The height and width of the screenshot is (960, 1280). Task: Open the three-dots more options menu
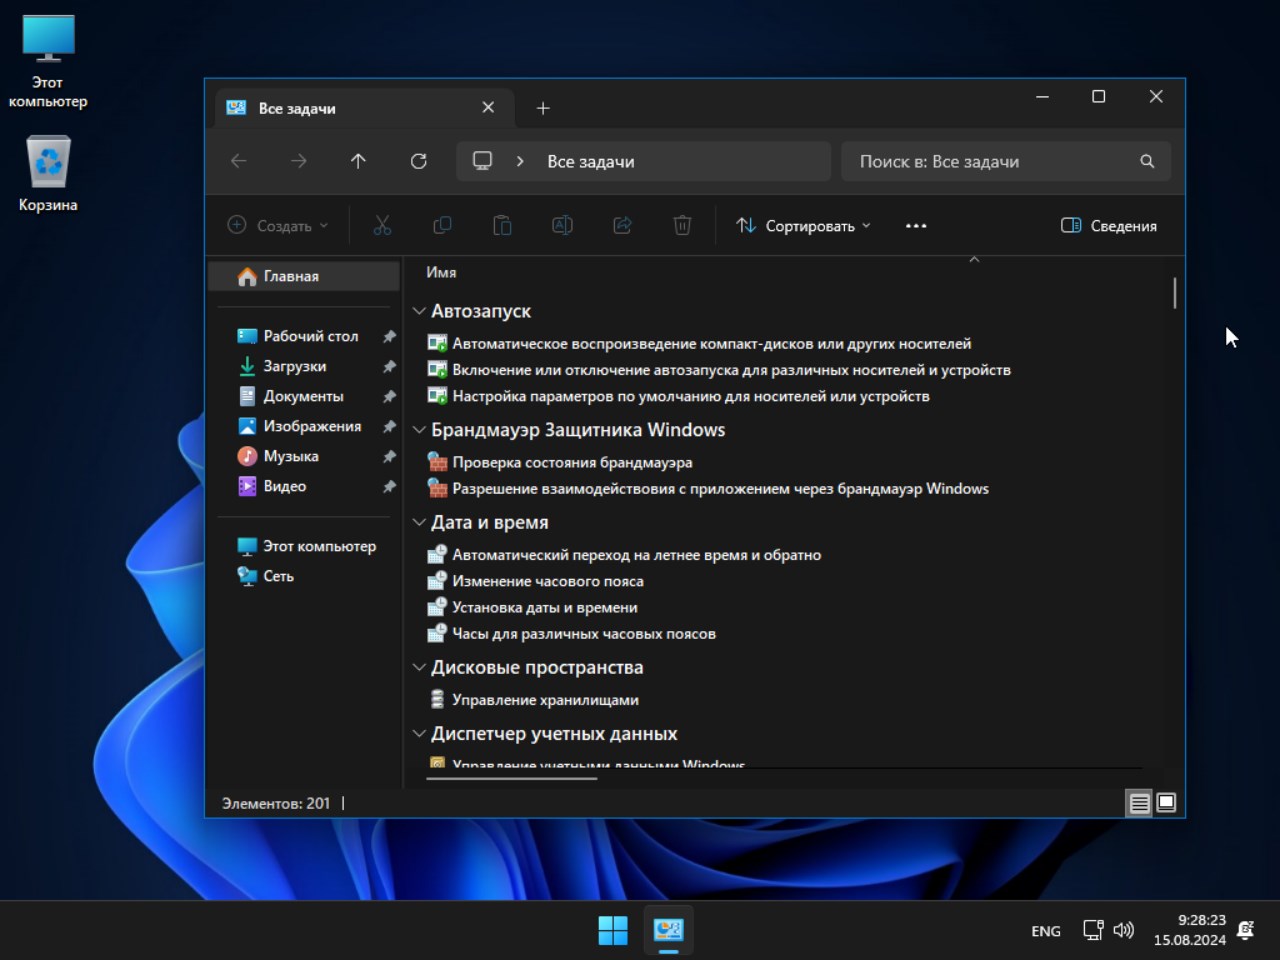coord(915,226)
